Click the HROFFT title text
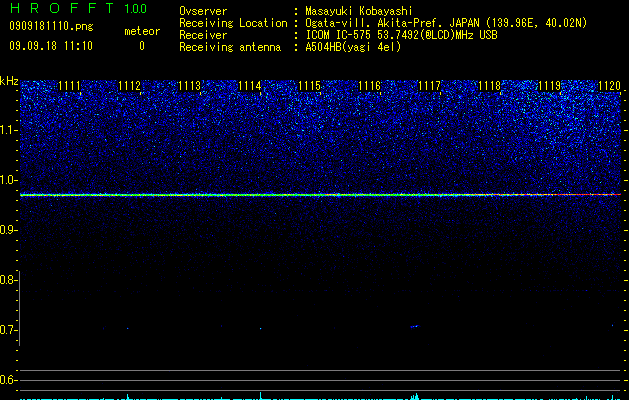 point(62,8)
